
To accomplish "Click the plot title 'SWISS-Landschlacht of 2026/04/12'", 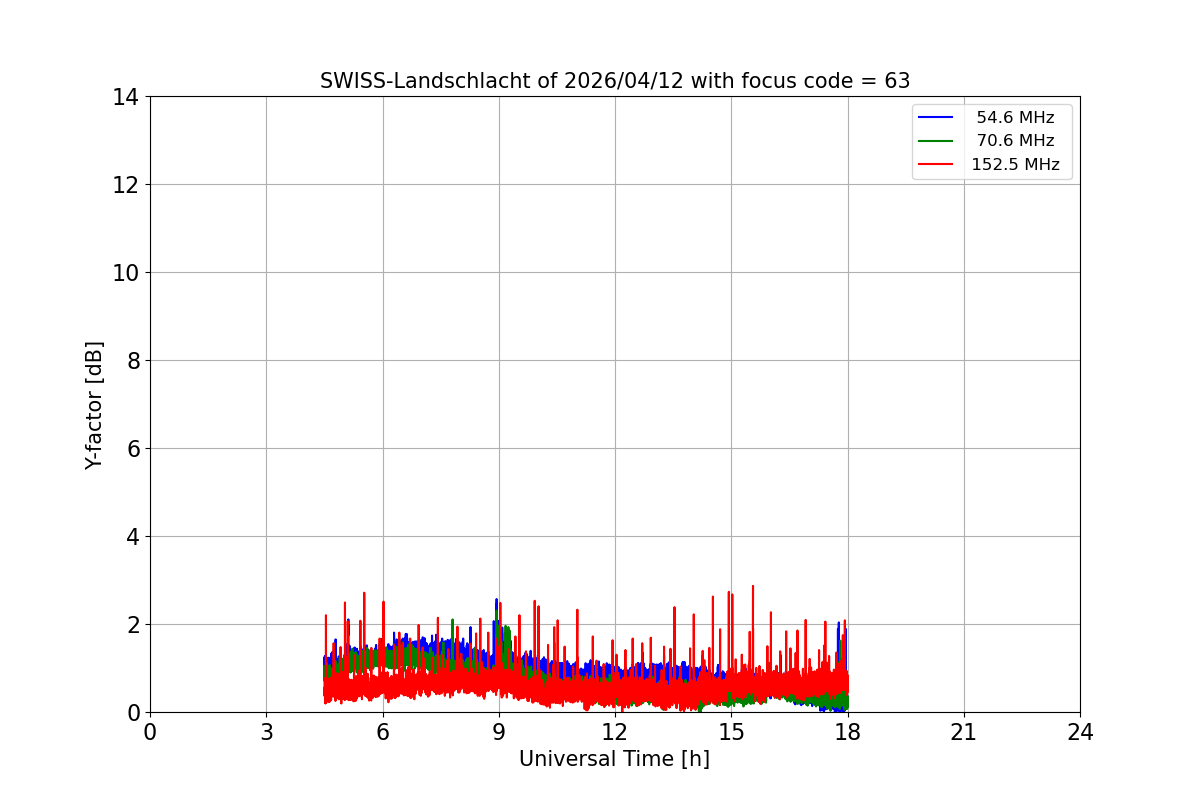I will point(615,81).
